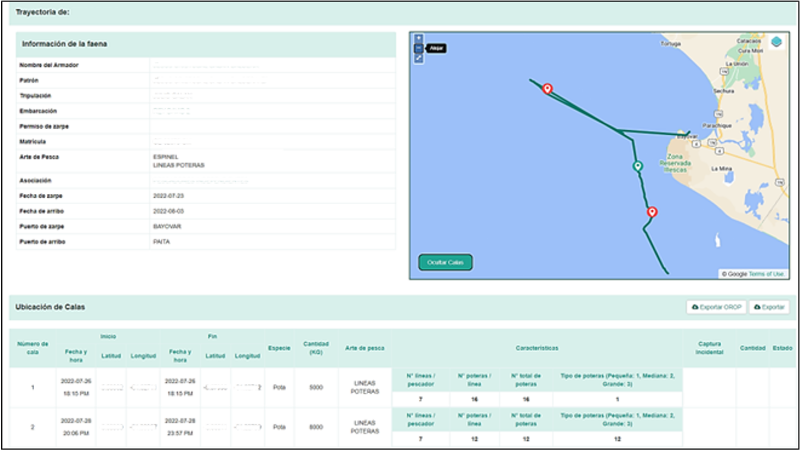Open the map layers switcher icon
This screenshot has height=450, width=800.
777,42
